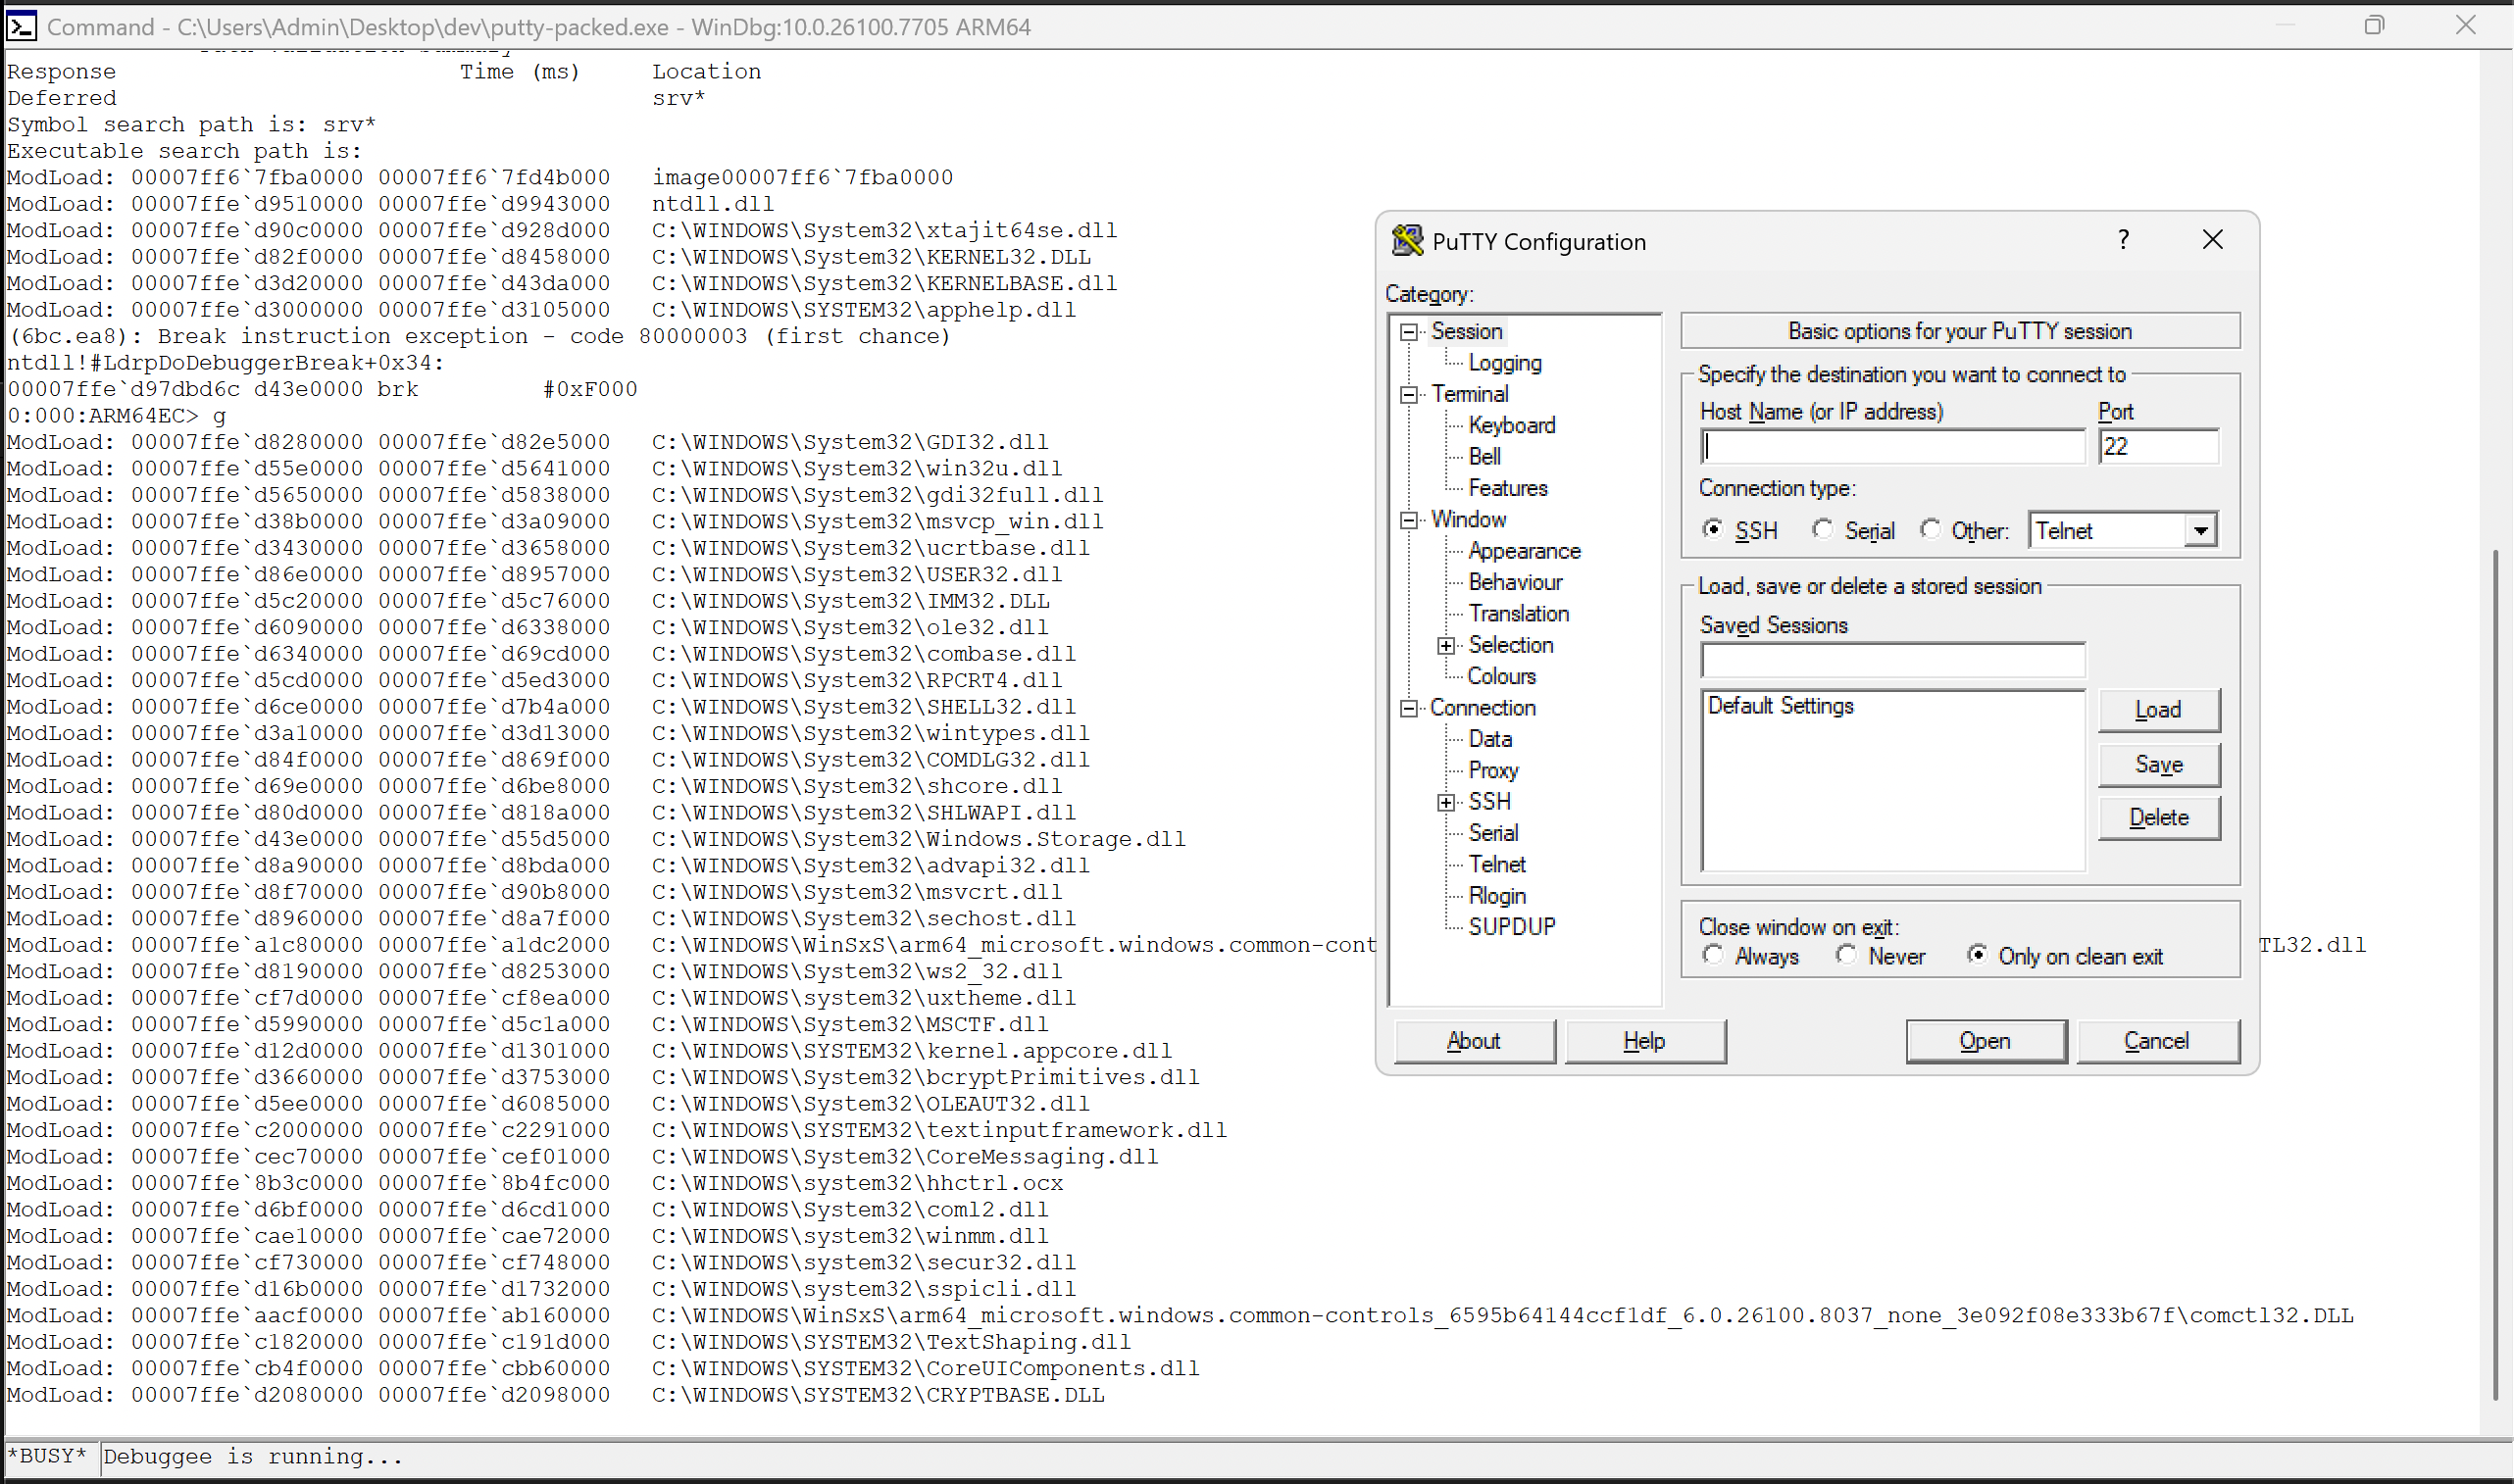Open Colours settings category
Screen dimensions: 2514x1484
1501,676
